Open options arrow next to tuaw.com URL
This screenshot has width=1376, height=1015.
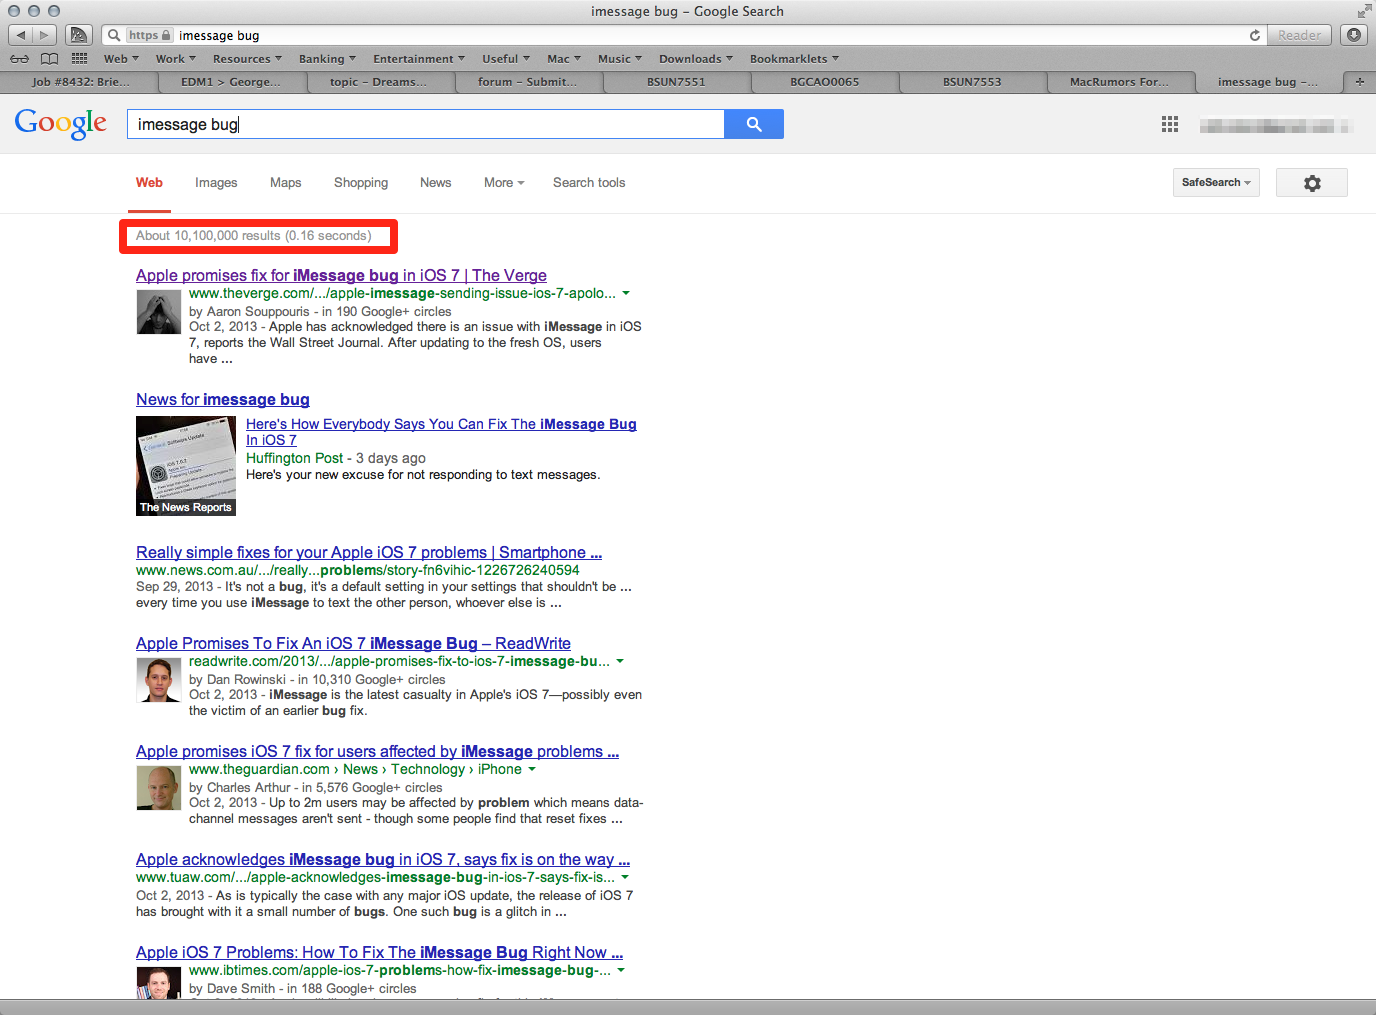pyautogui.click(x=626, y=878)
